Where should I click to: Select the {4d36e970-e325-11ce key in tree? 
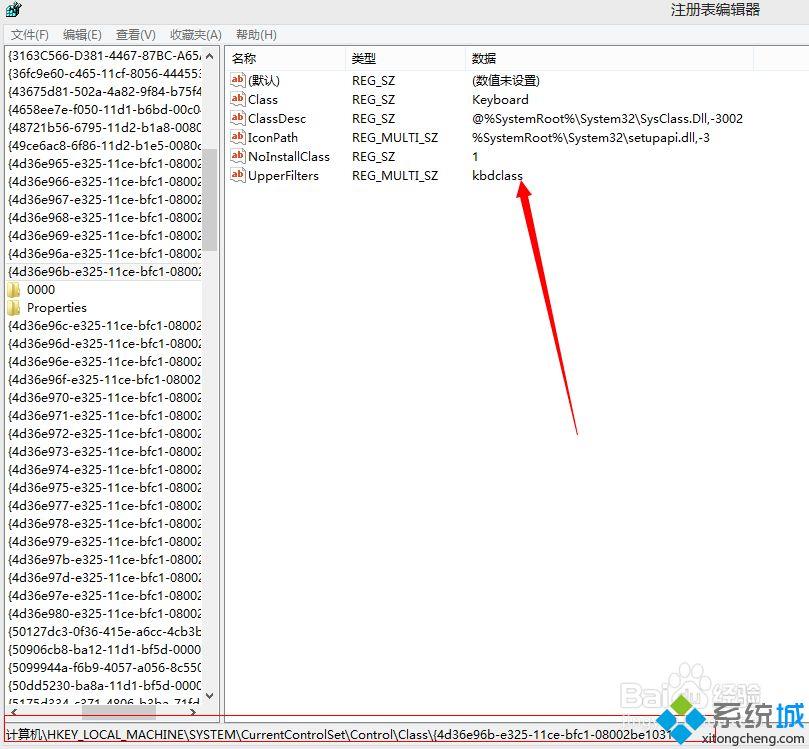click(x=104, y=398)
